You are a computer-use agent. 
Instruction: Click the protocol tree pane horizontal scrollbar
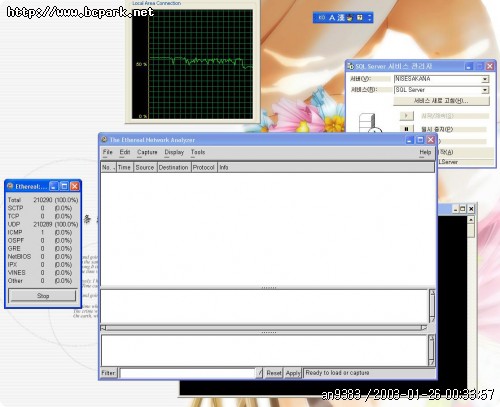coord(264,328)
